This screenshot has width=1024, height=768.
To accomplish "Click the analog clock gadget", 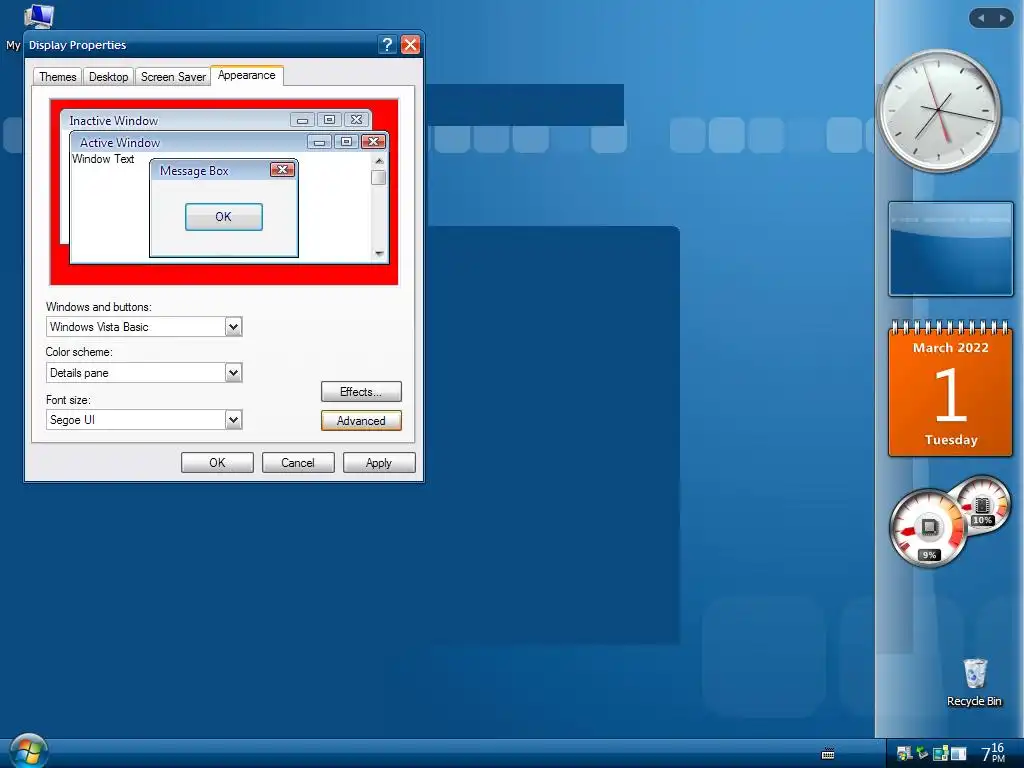I will click(x=939, y=111).
